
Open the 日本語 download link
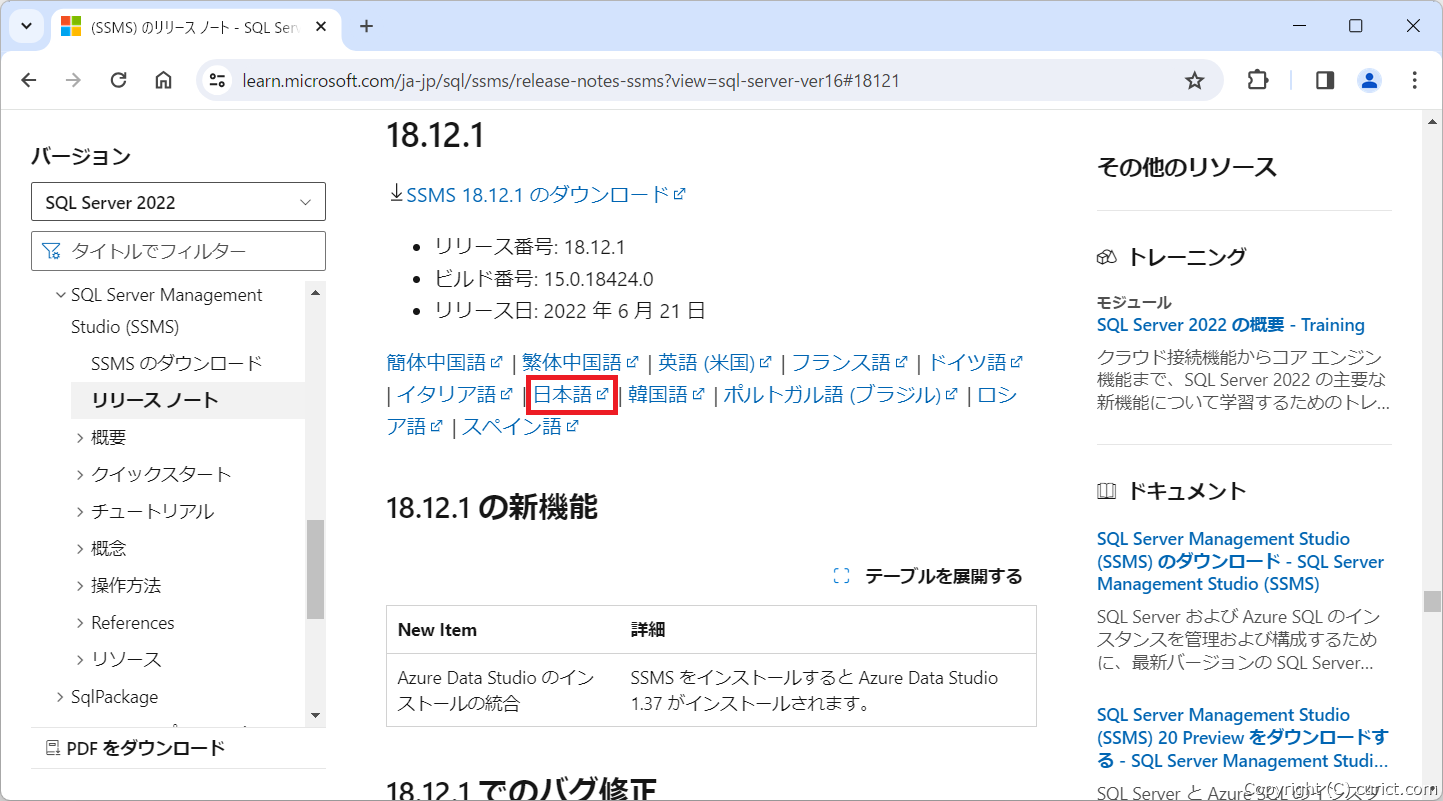571,394
